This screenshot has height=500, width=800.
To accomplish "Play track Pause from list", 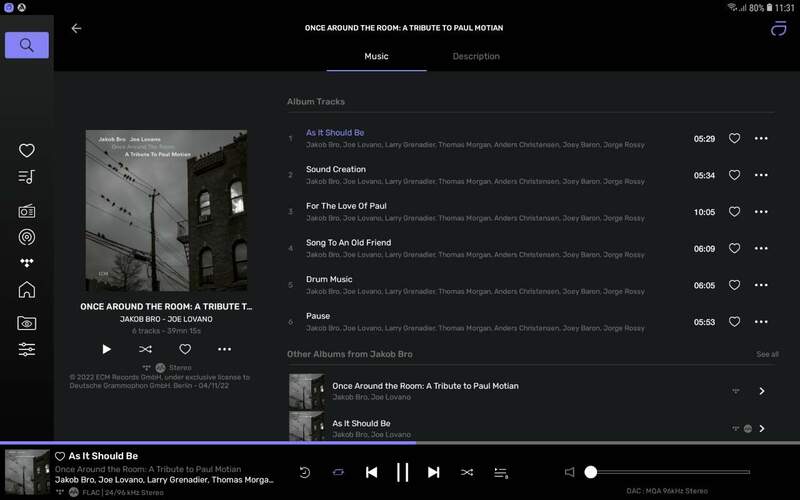I will coord(318,316).
